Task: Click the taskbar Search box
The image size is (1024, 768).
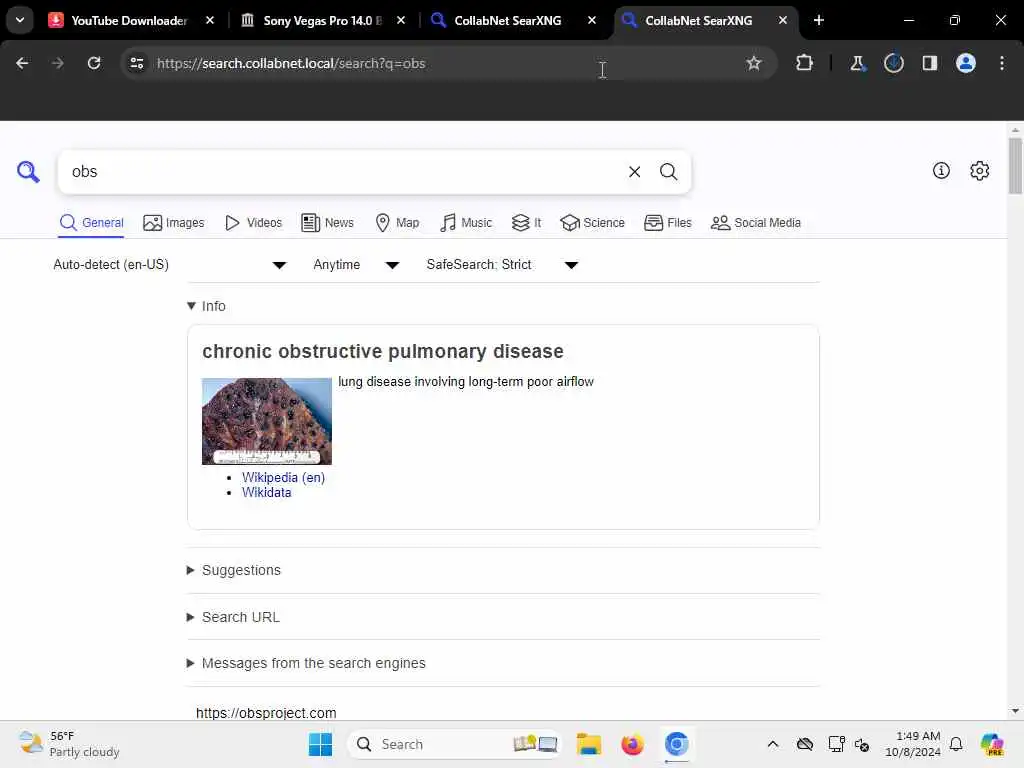Action: click(x=455, y=744)
